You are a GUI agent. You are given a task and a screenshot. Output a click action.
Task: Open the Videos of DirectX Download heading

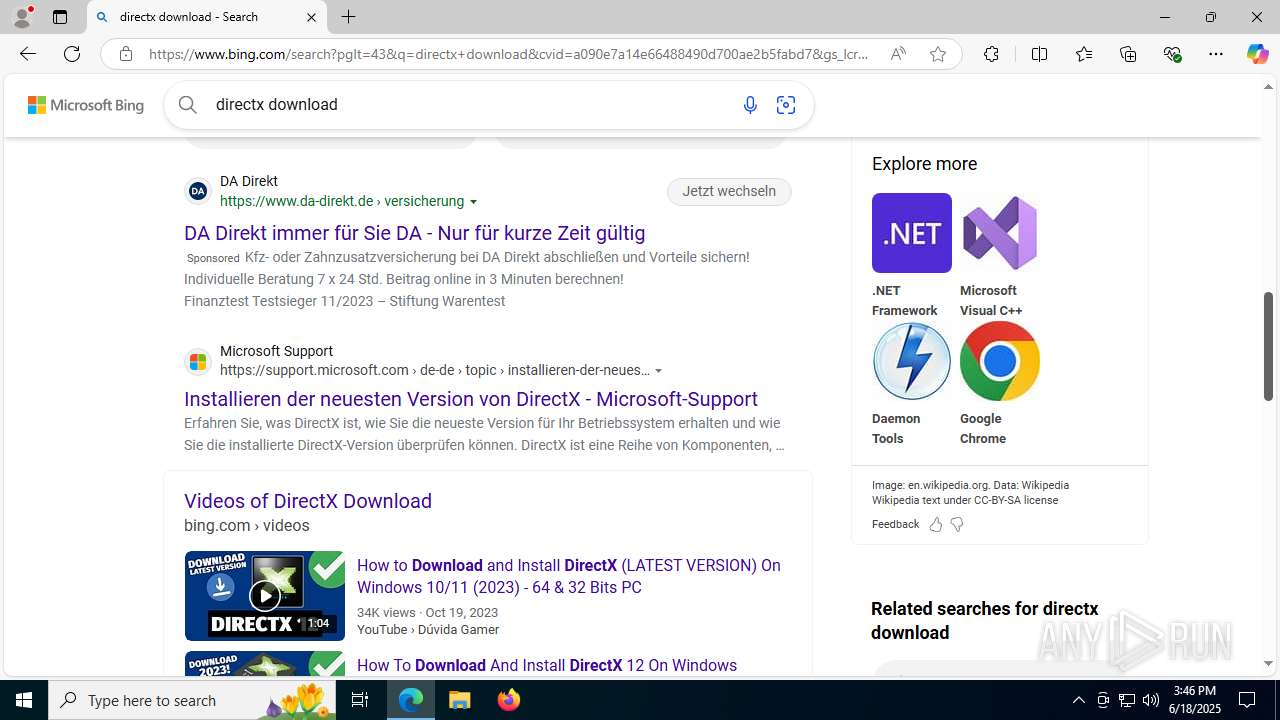[x=308, y=501]
